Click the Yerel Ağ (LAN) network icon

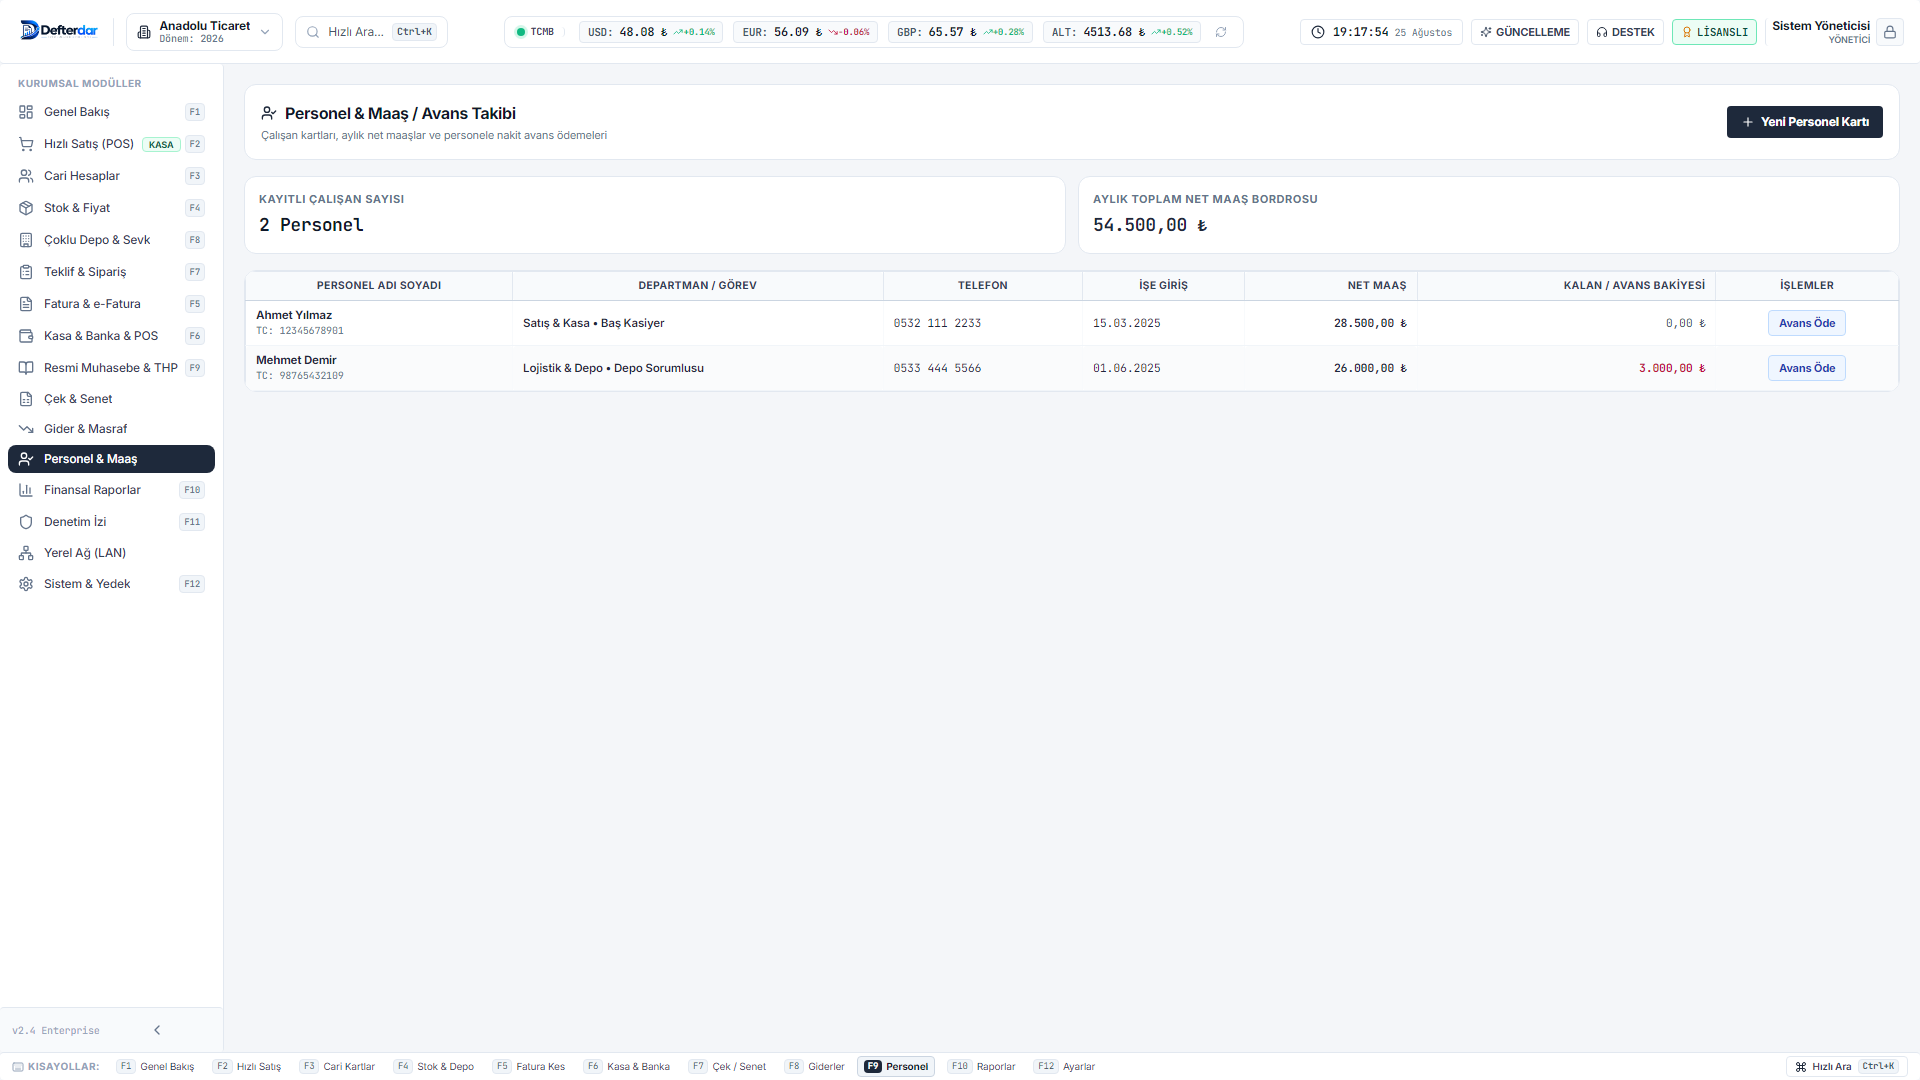click(x=26, y=553)
